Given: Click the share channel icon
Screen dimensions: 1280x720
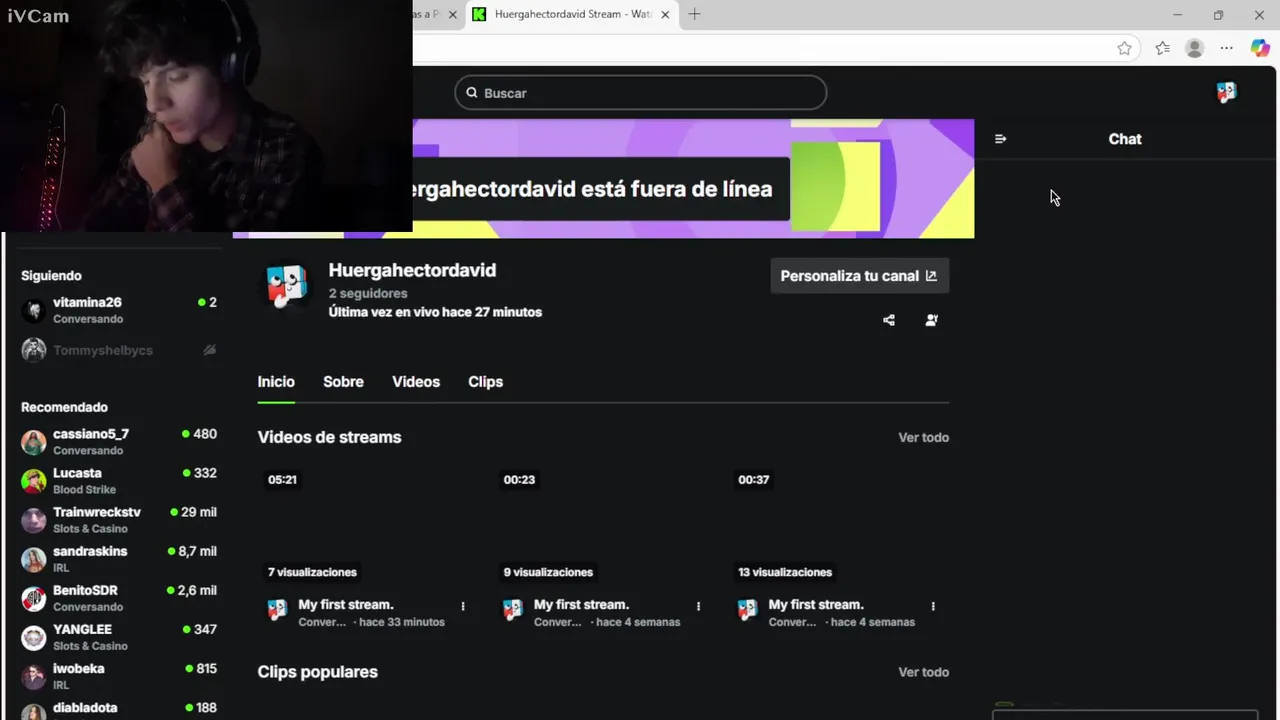Looking at the screenshot, I should (889, 320).
